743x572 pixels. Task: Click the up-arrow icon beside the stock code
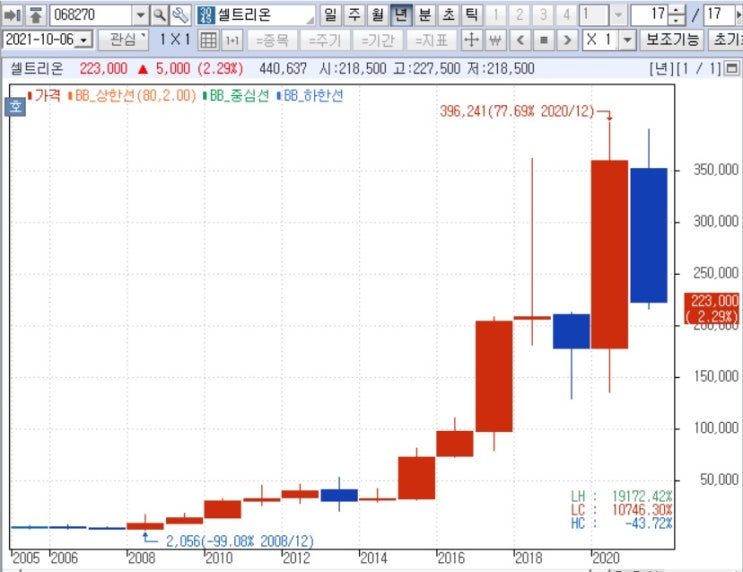pyautogui.click(x=35, y=15)
